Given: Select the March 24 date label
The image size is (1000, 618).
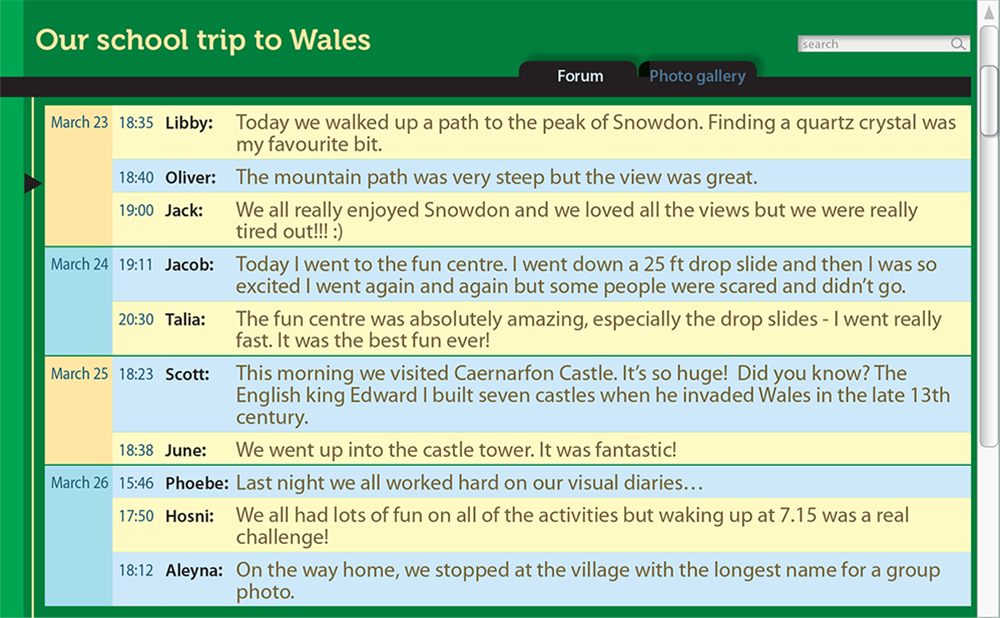Looking at the screenshot, I should click(x=80, y=263).
